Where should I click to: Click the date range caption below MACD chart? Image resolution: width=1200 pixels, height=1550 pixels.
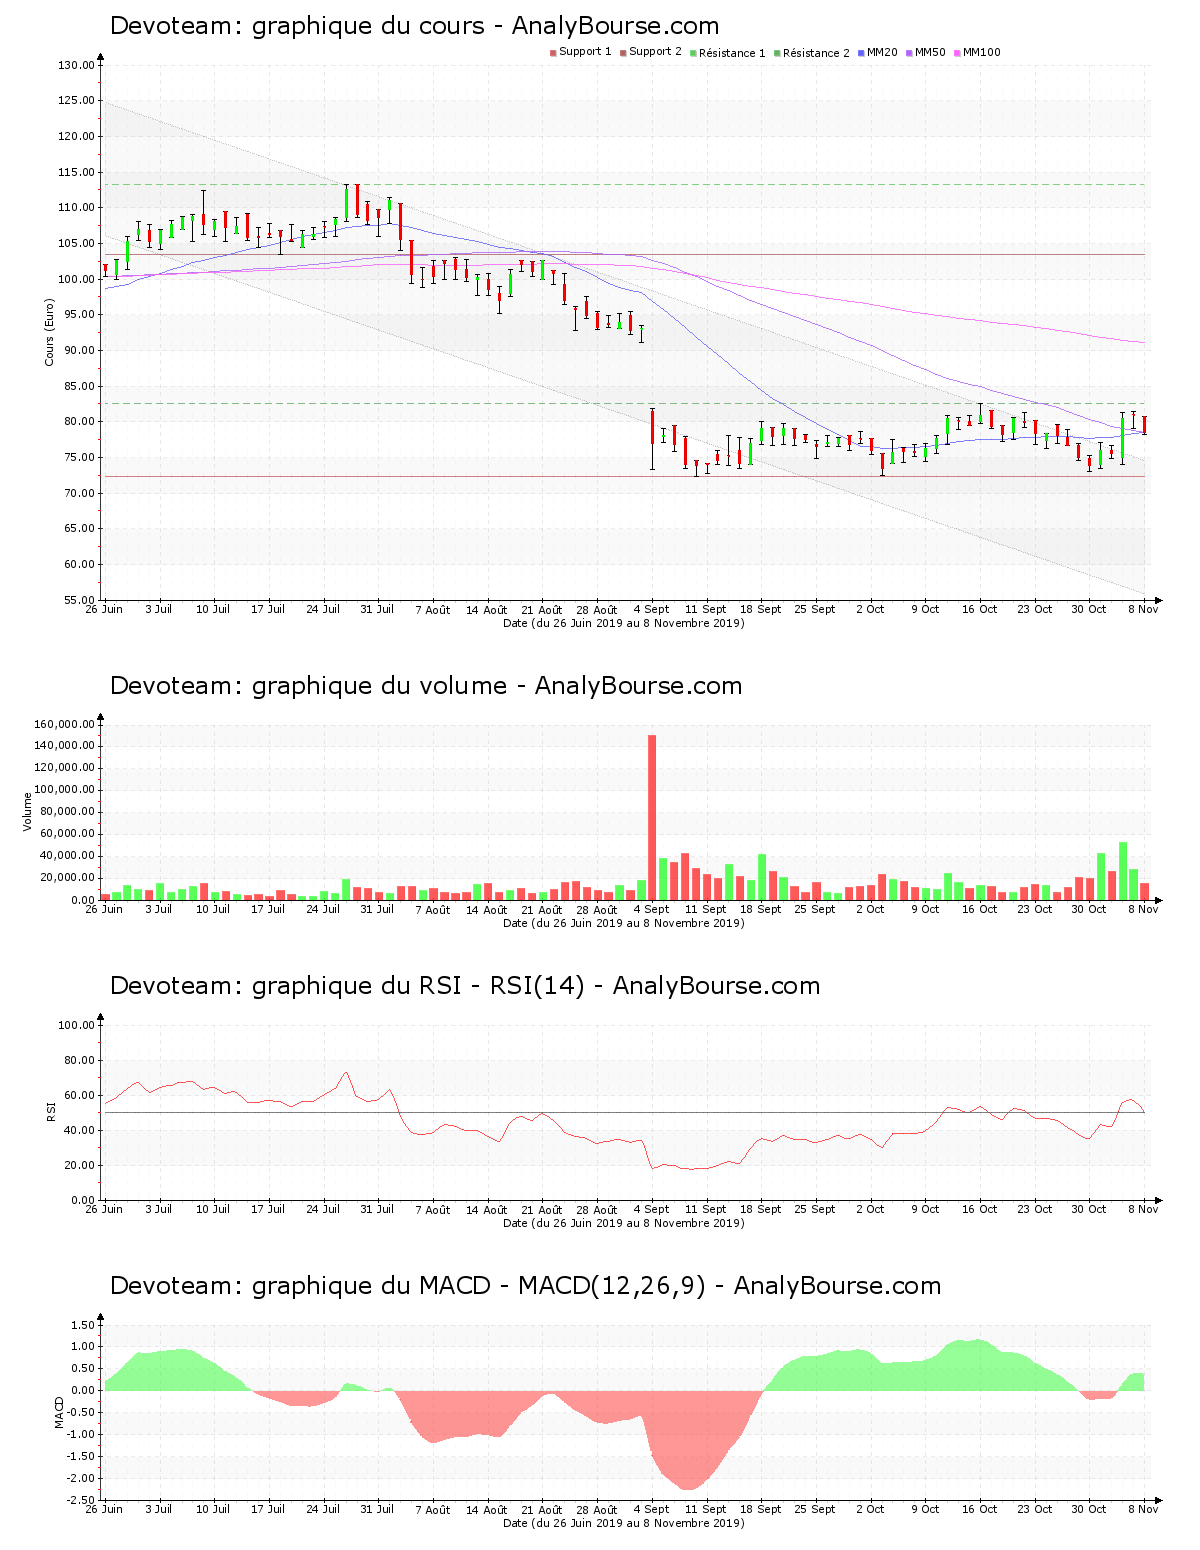624,1523
